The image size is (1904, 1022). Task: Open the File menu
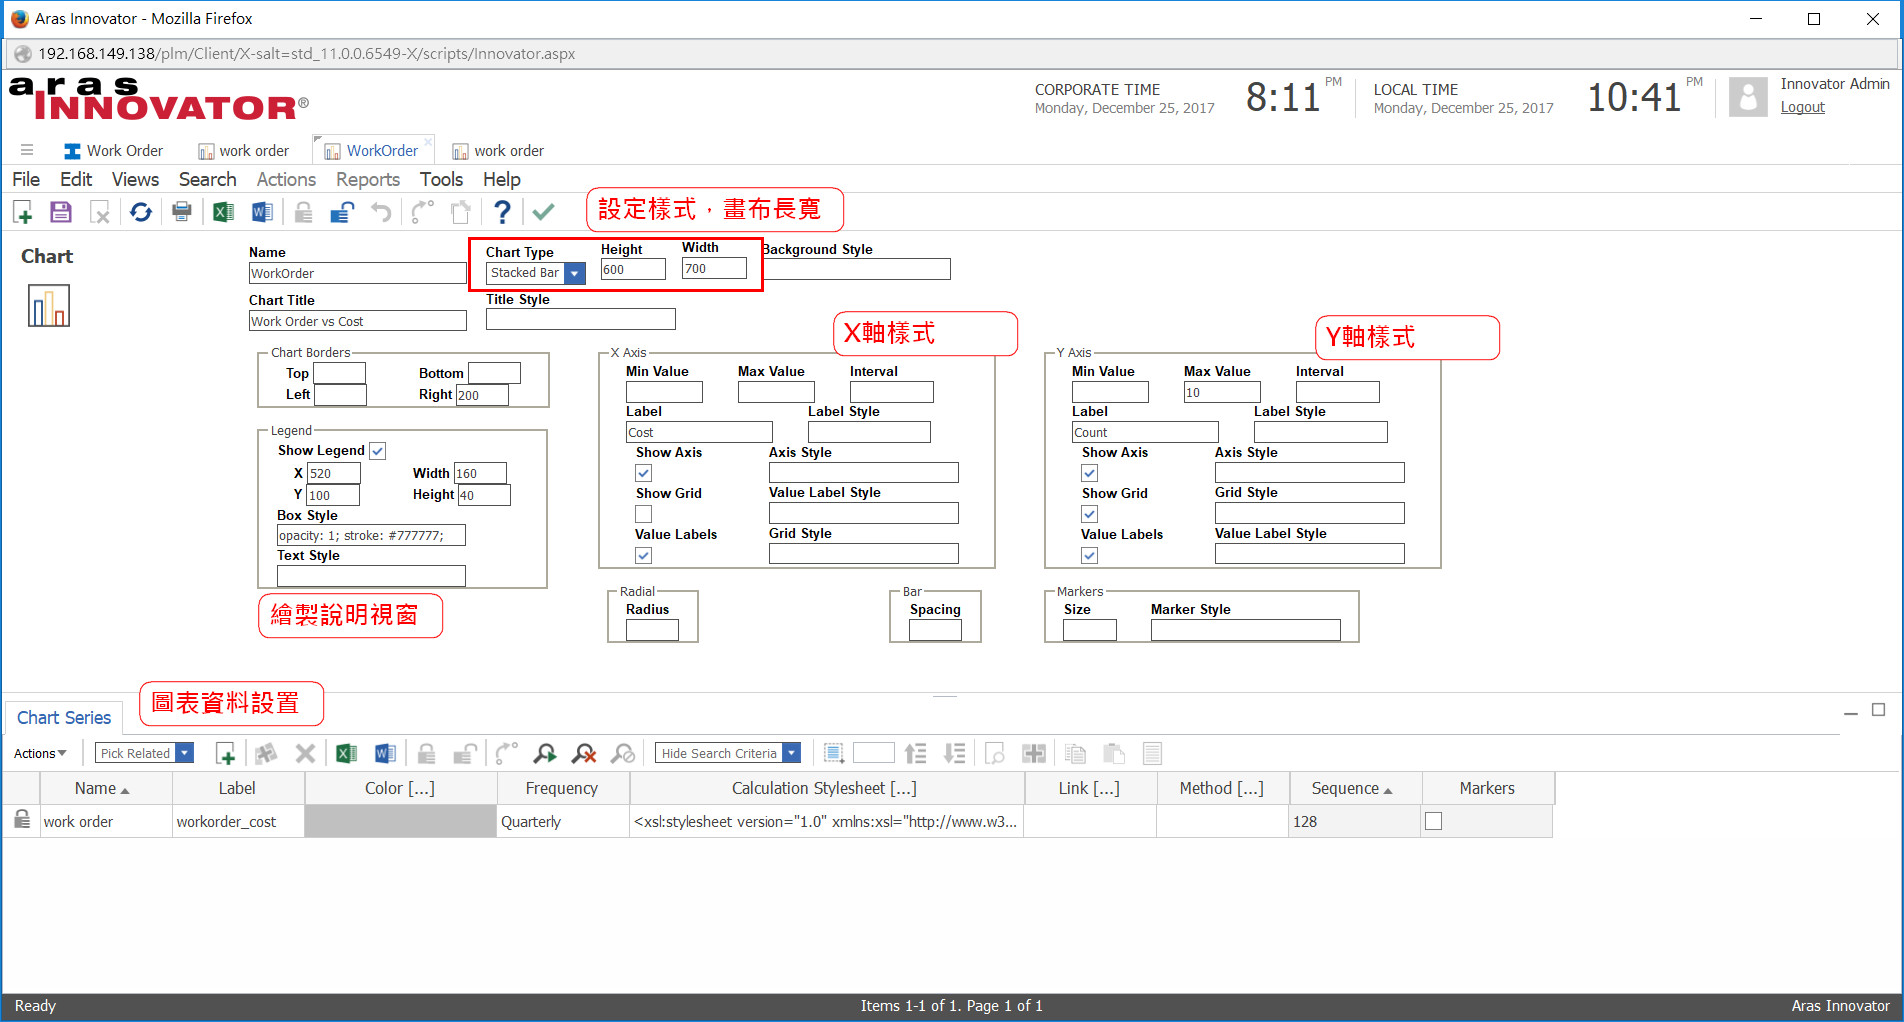26,179
